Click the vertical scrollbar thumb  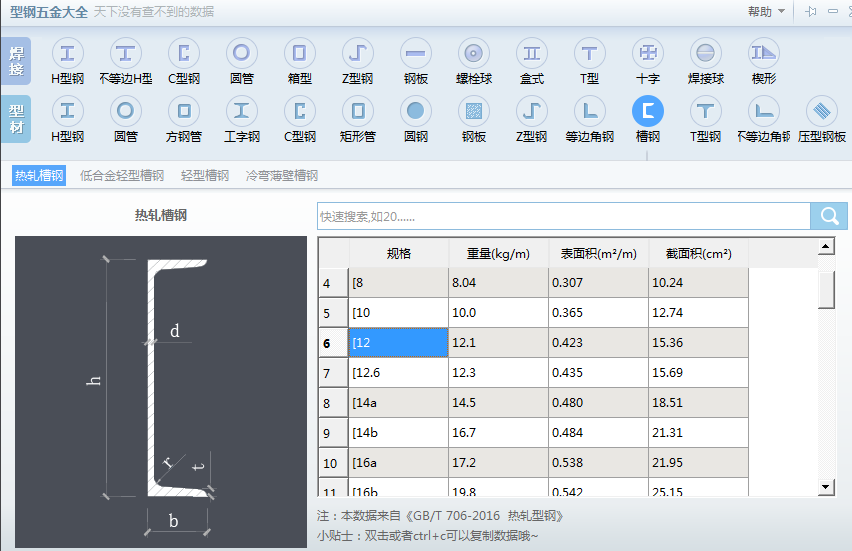click(x=826, y=290)
